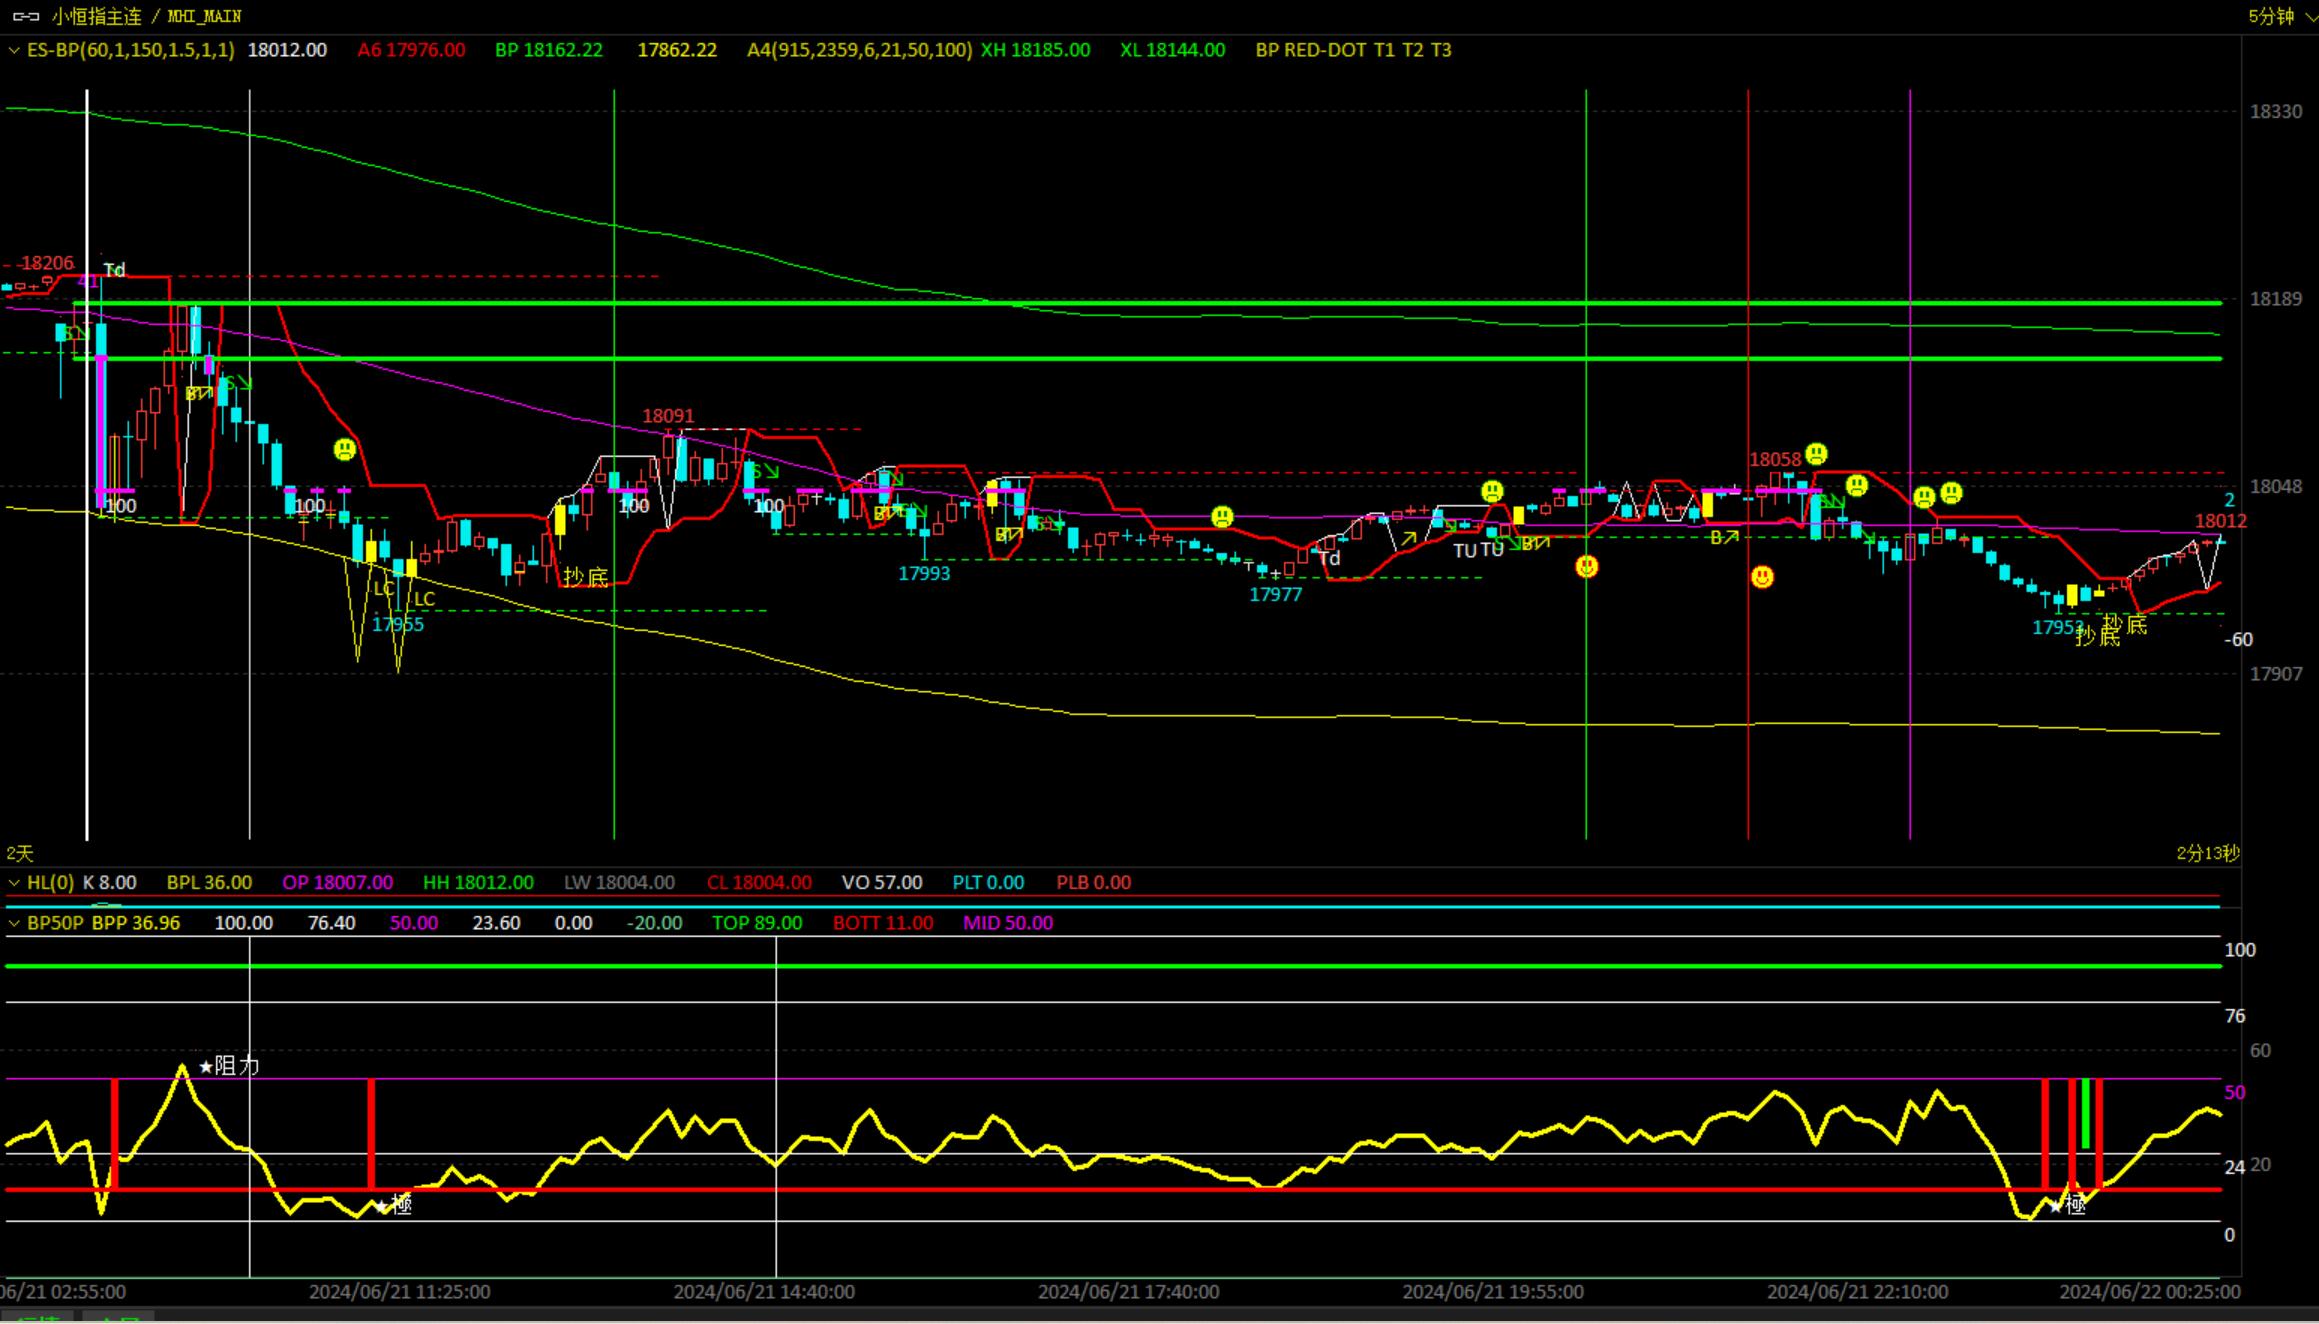Click the 17993 low price label
The image size is (2319, 1324).
(924, 574)
